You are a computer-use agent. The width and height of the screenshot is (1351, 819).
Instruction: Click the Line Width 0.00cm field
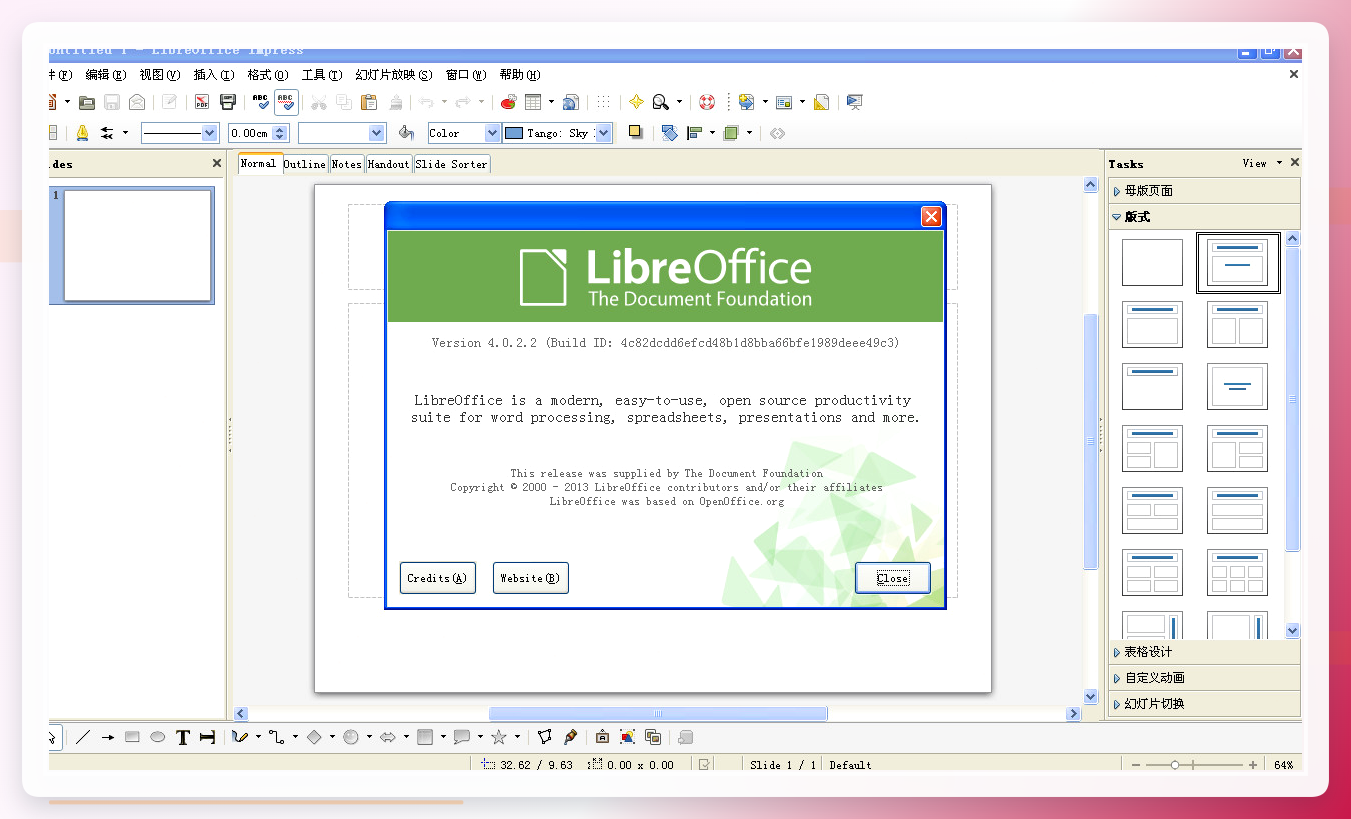click(x=250, y=133)
